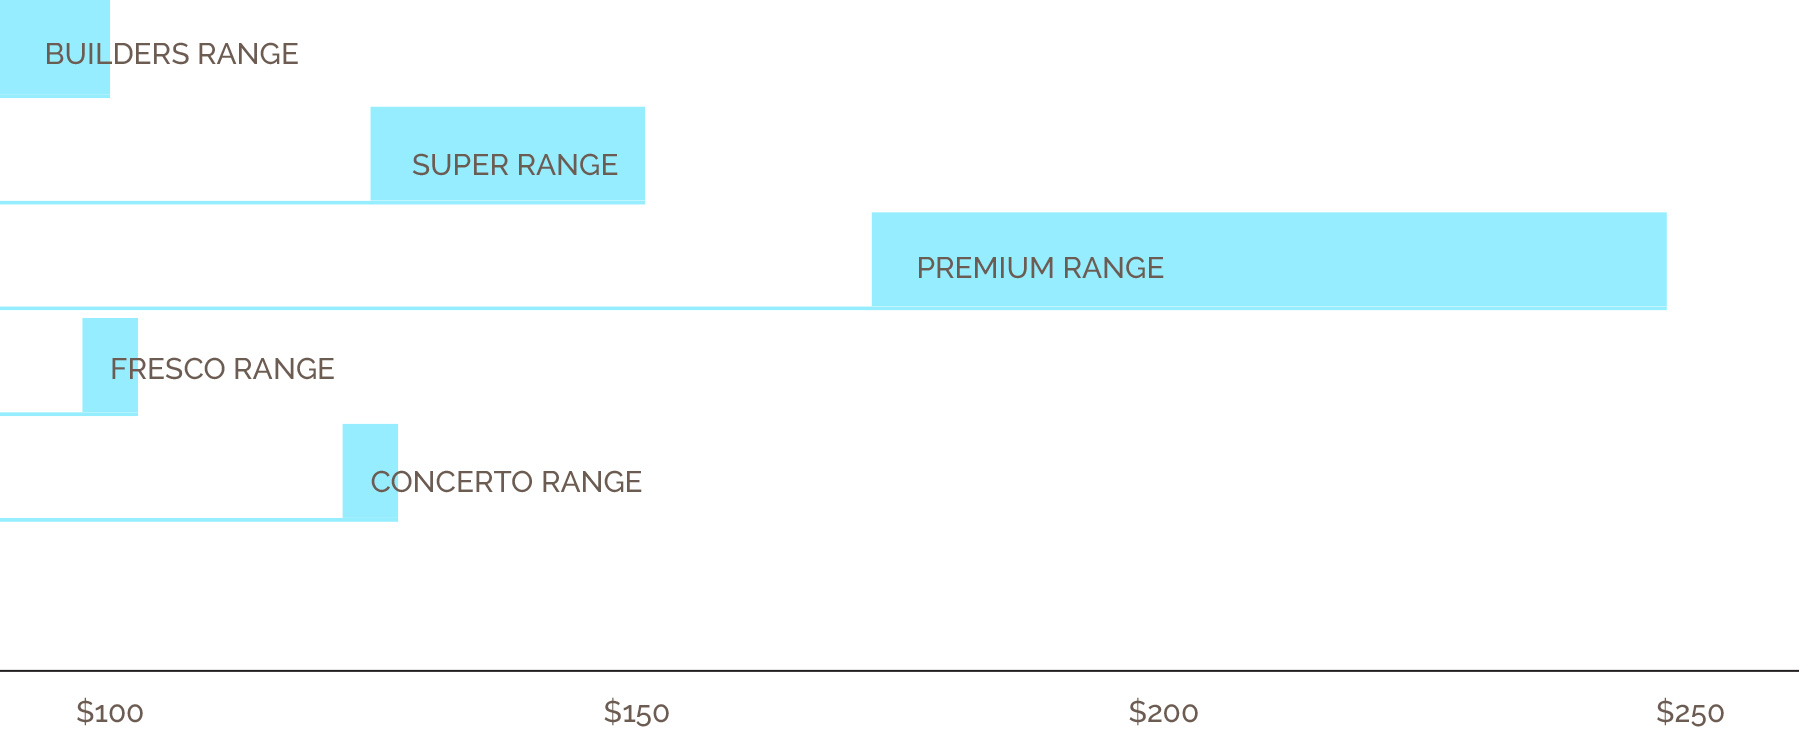
Task: Click the thin line left of Concerto Range bar
Action: [170, 519]
